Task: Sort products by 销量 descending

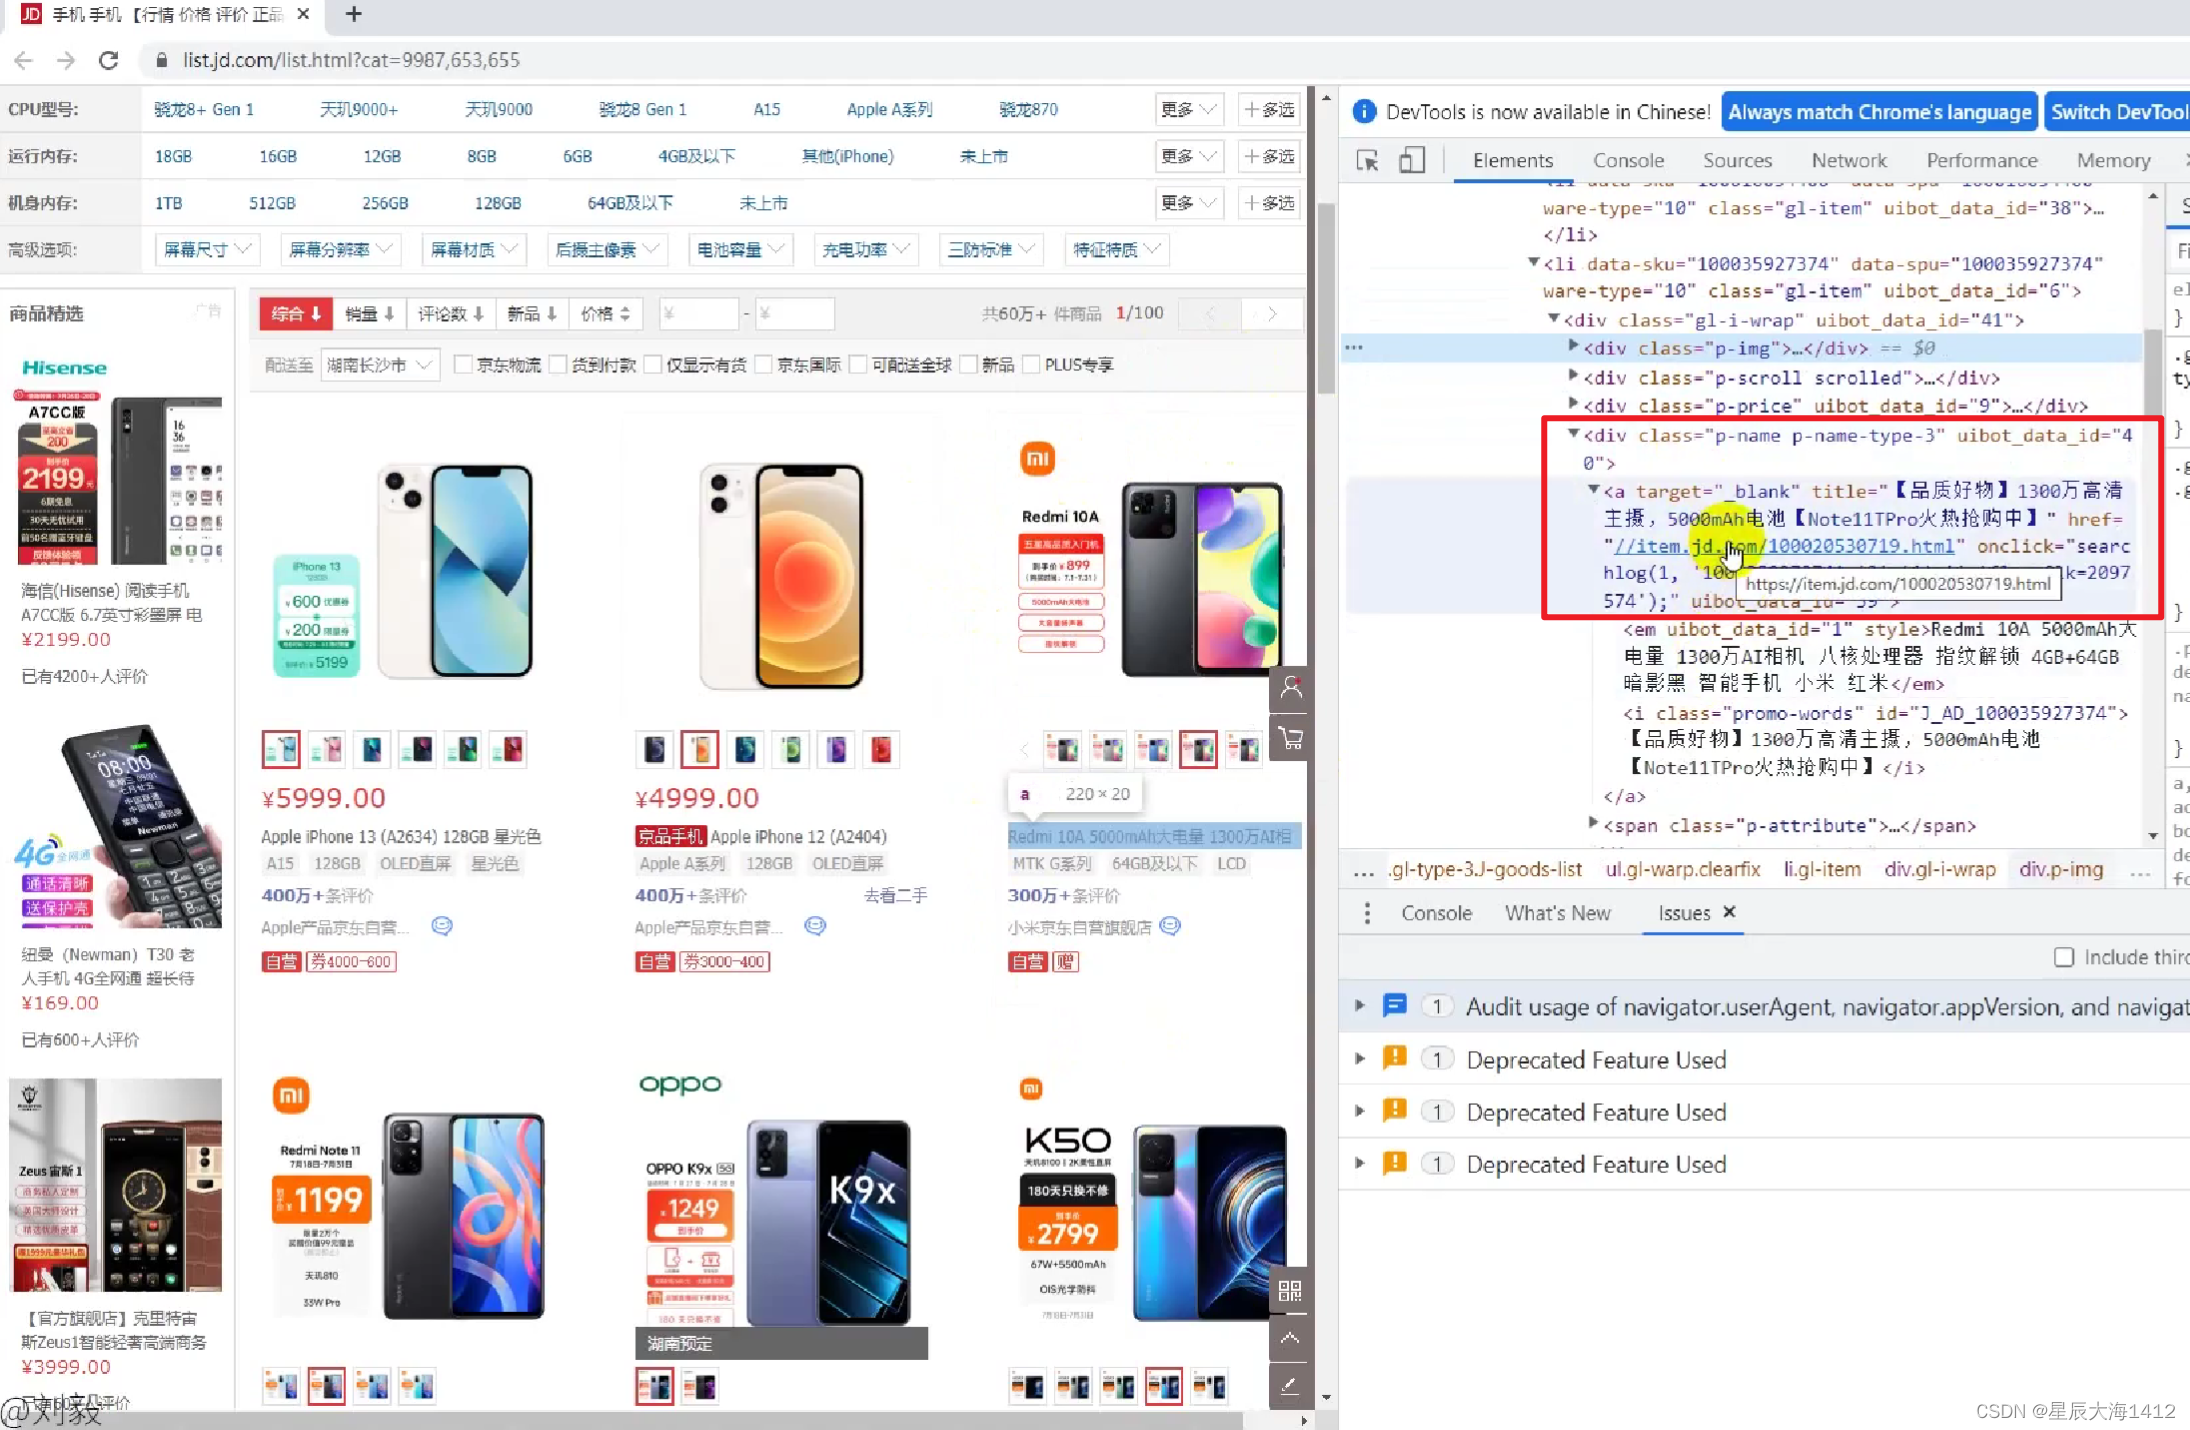Action: (x=367, y=313)
